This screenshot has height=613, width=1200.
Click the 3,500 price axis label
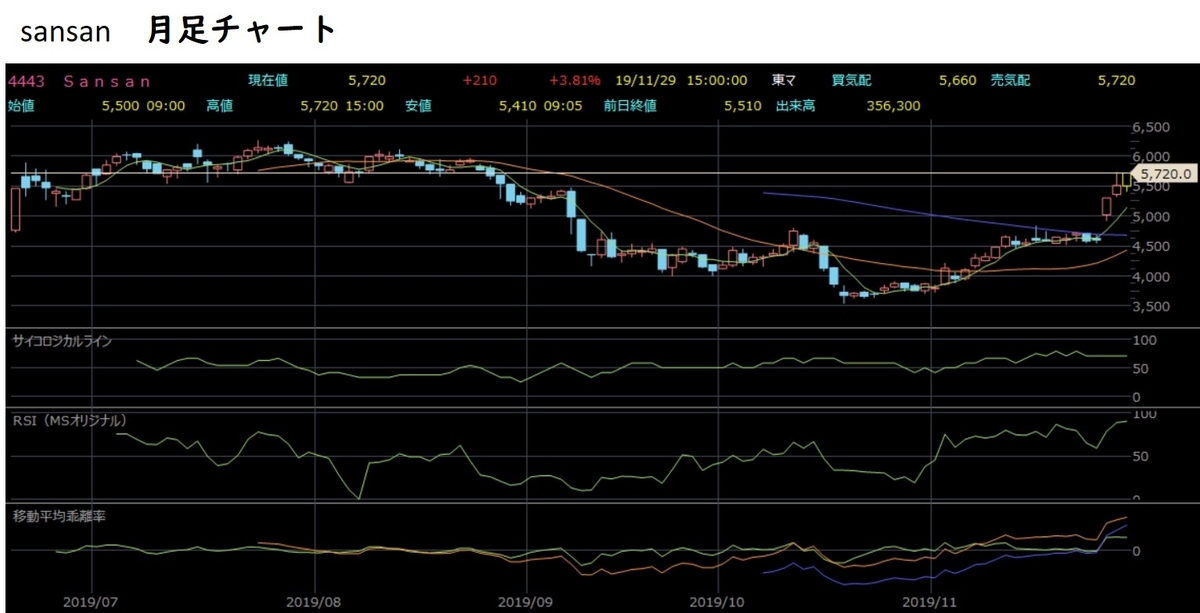[x=1150, y=307]
